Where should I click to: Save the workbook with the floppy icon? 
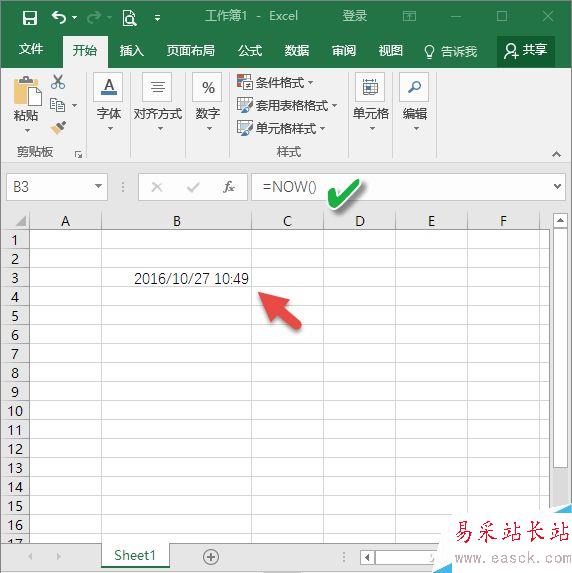[30, 17]
